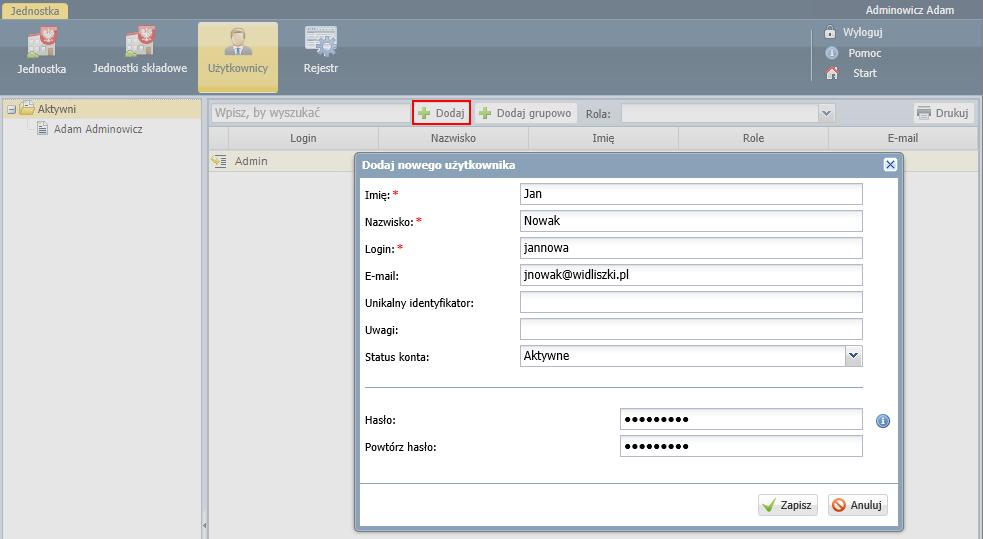Click the Dodaj button
This screenshot has height=539, width=983.
click(441, 113)
